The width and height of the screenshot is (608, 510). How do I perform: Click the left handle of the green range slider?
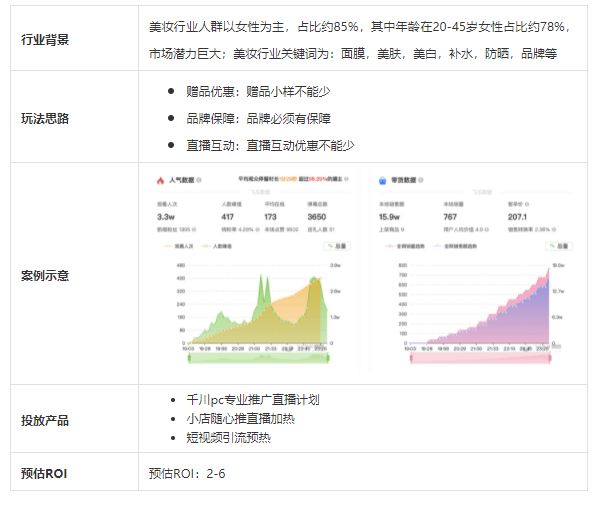coord(189,358)
